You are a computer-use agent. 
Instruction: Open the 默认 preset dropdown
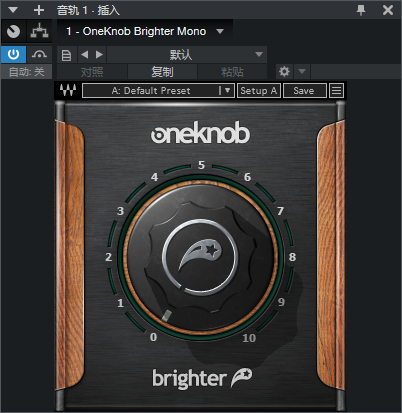click(x=187, y=55)
